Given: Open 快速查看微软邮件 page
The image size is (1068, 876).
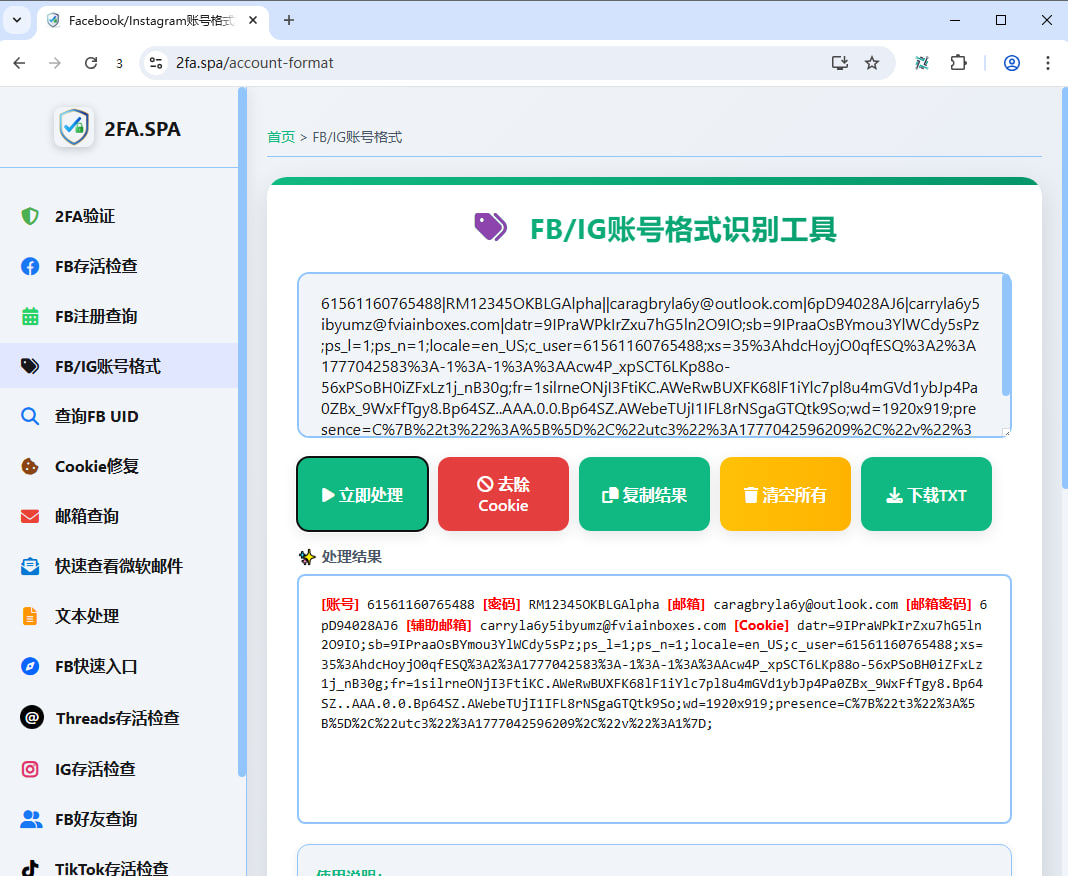Looking at the screenshot, I should [x=119, y=566].
